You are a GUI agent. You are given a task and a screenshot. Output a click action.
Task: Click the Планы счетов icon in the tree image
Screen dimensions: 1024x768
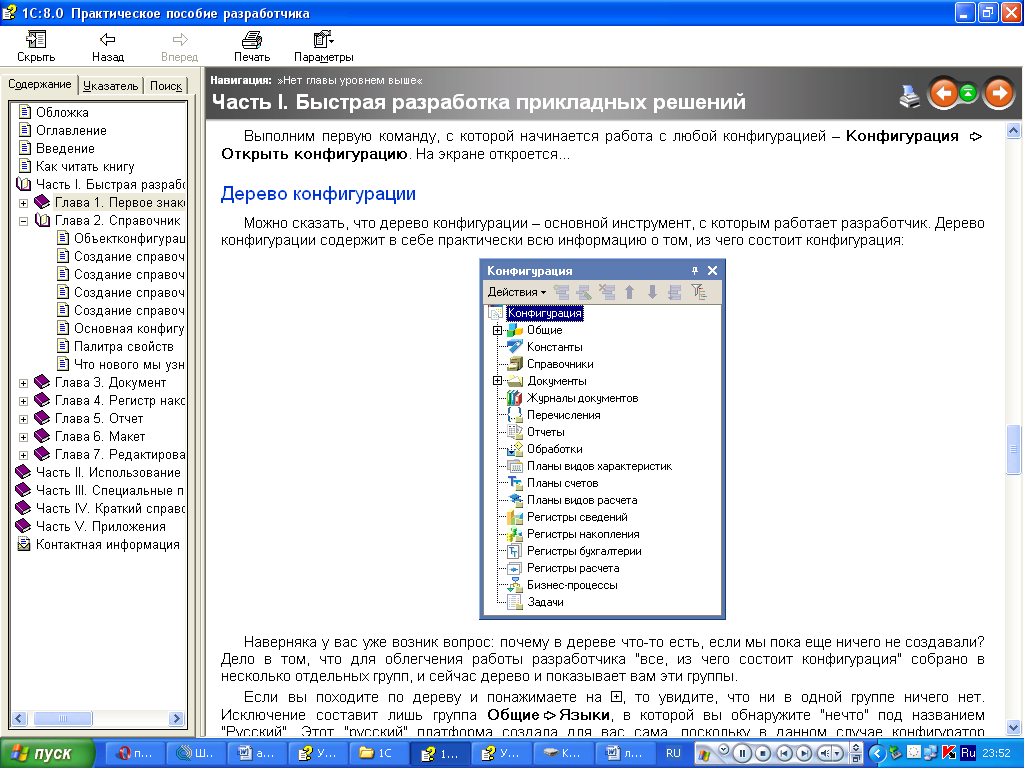click(515, 483)
